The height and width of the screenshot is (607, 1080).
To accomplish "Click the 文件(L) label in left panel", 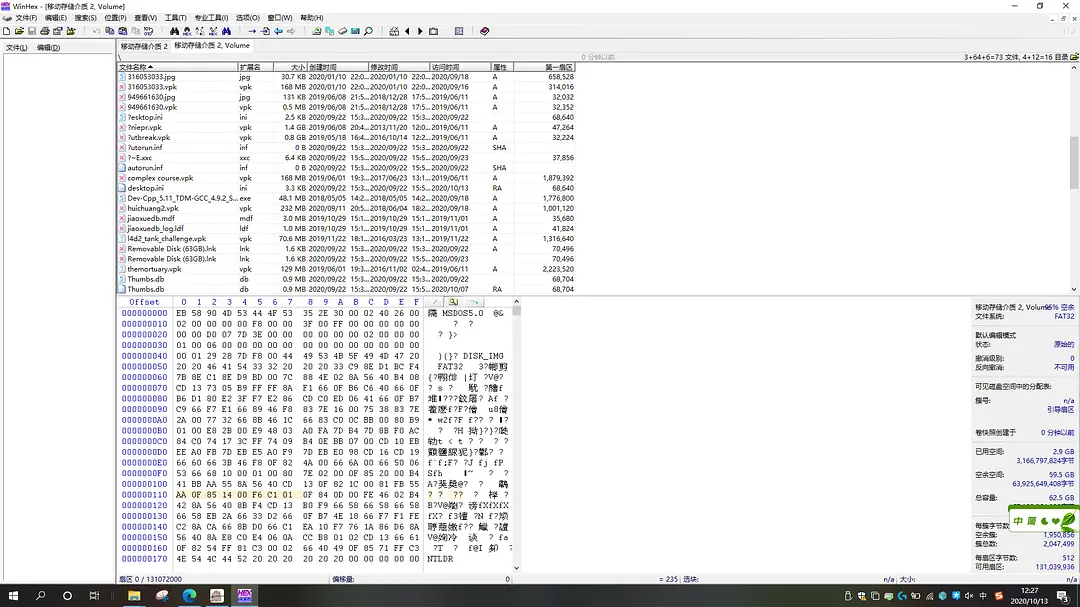I will 16,47.
